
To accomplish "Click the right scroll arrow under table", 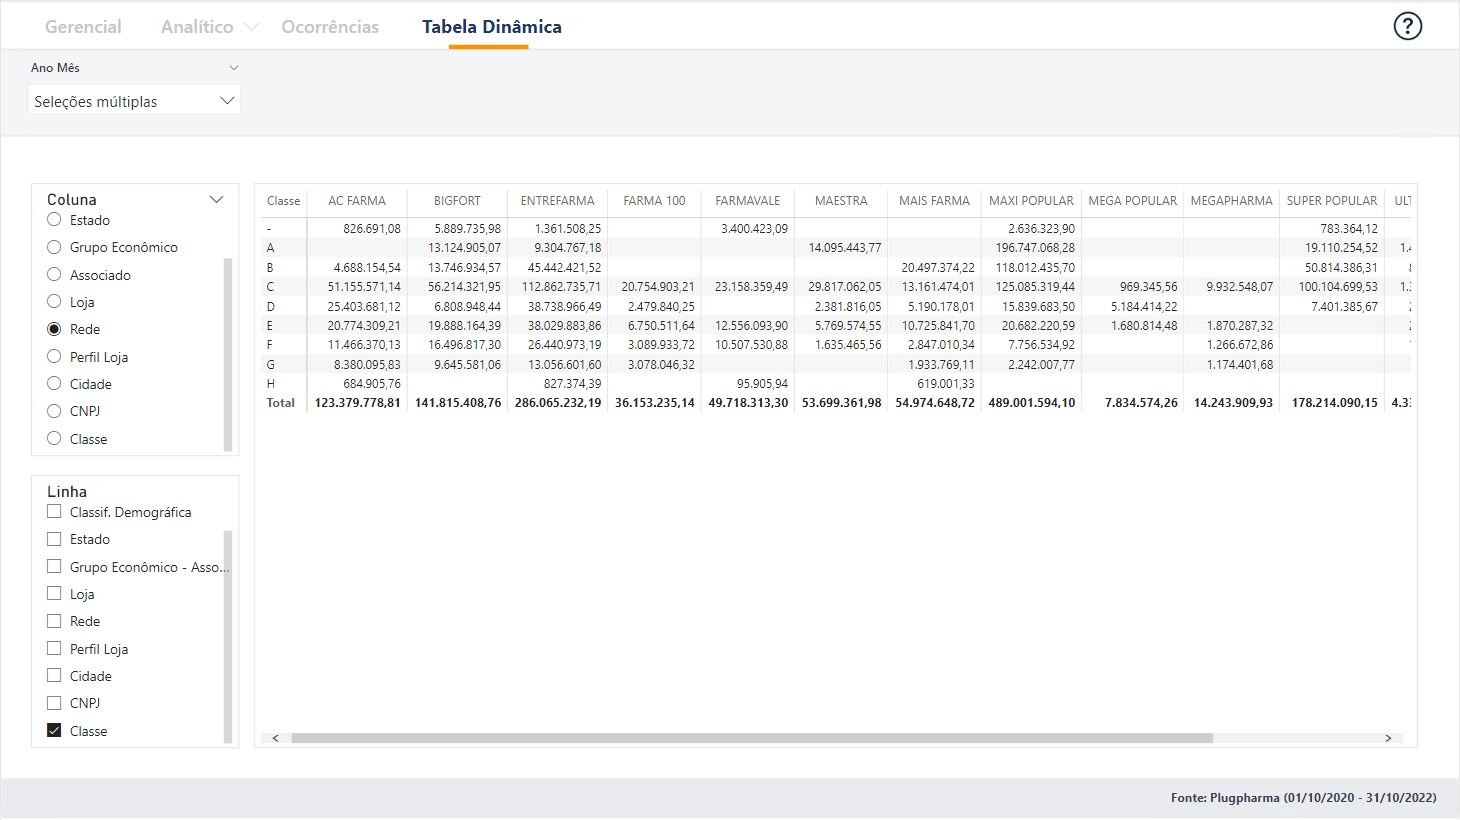I will (x=1388, y=738).
